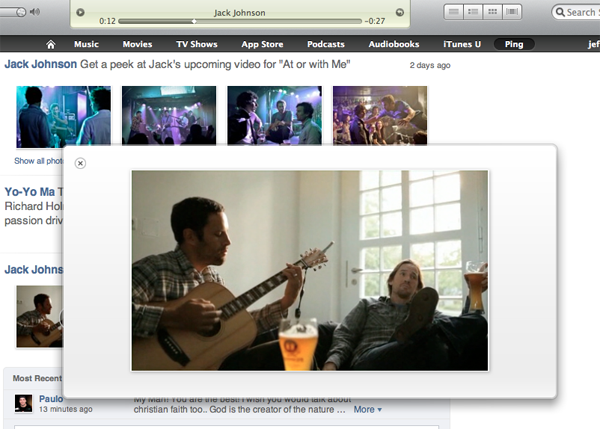Open the Music store tab
Screen dimensions: 600x429
tap(87, 45)
